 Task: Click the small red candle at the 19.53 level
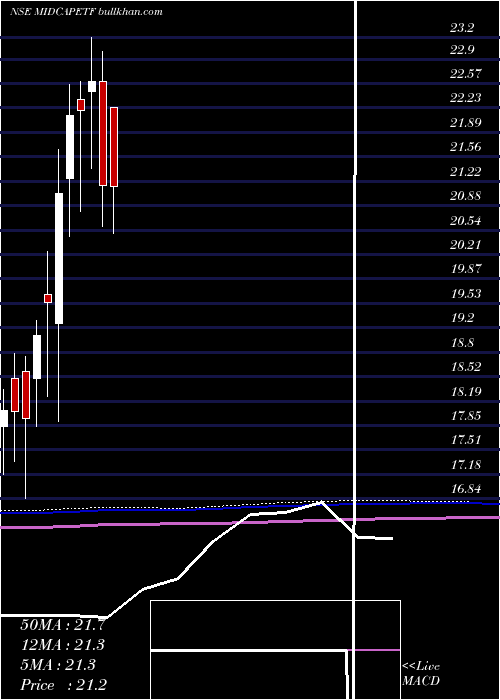click(48, 298)
